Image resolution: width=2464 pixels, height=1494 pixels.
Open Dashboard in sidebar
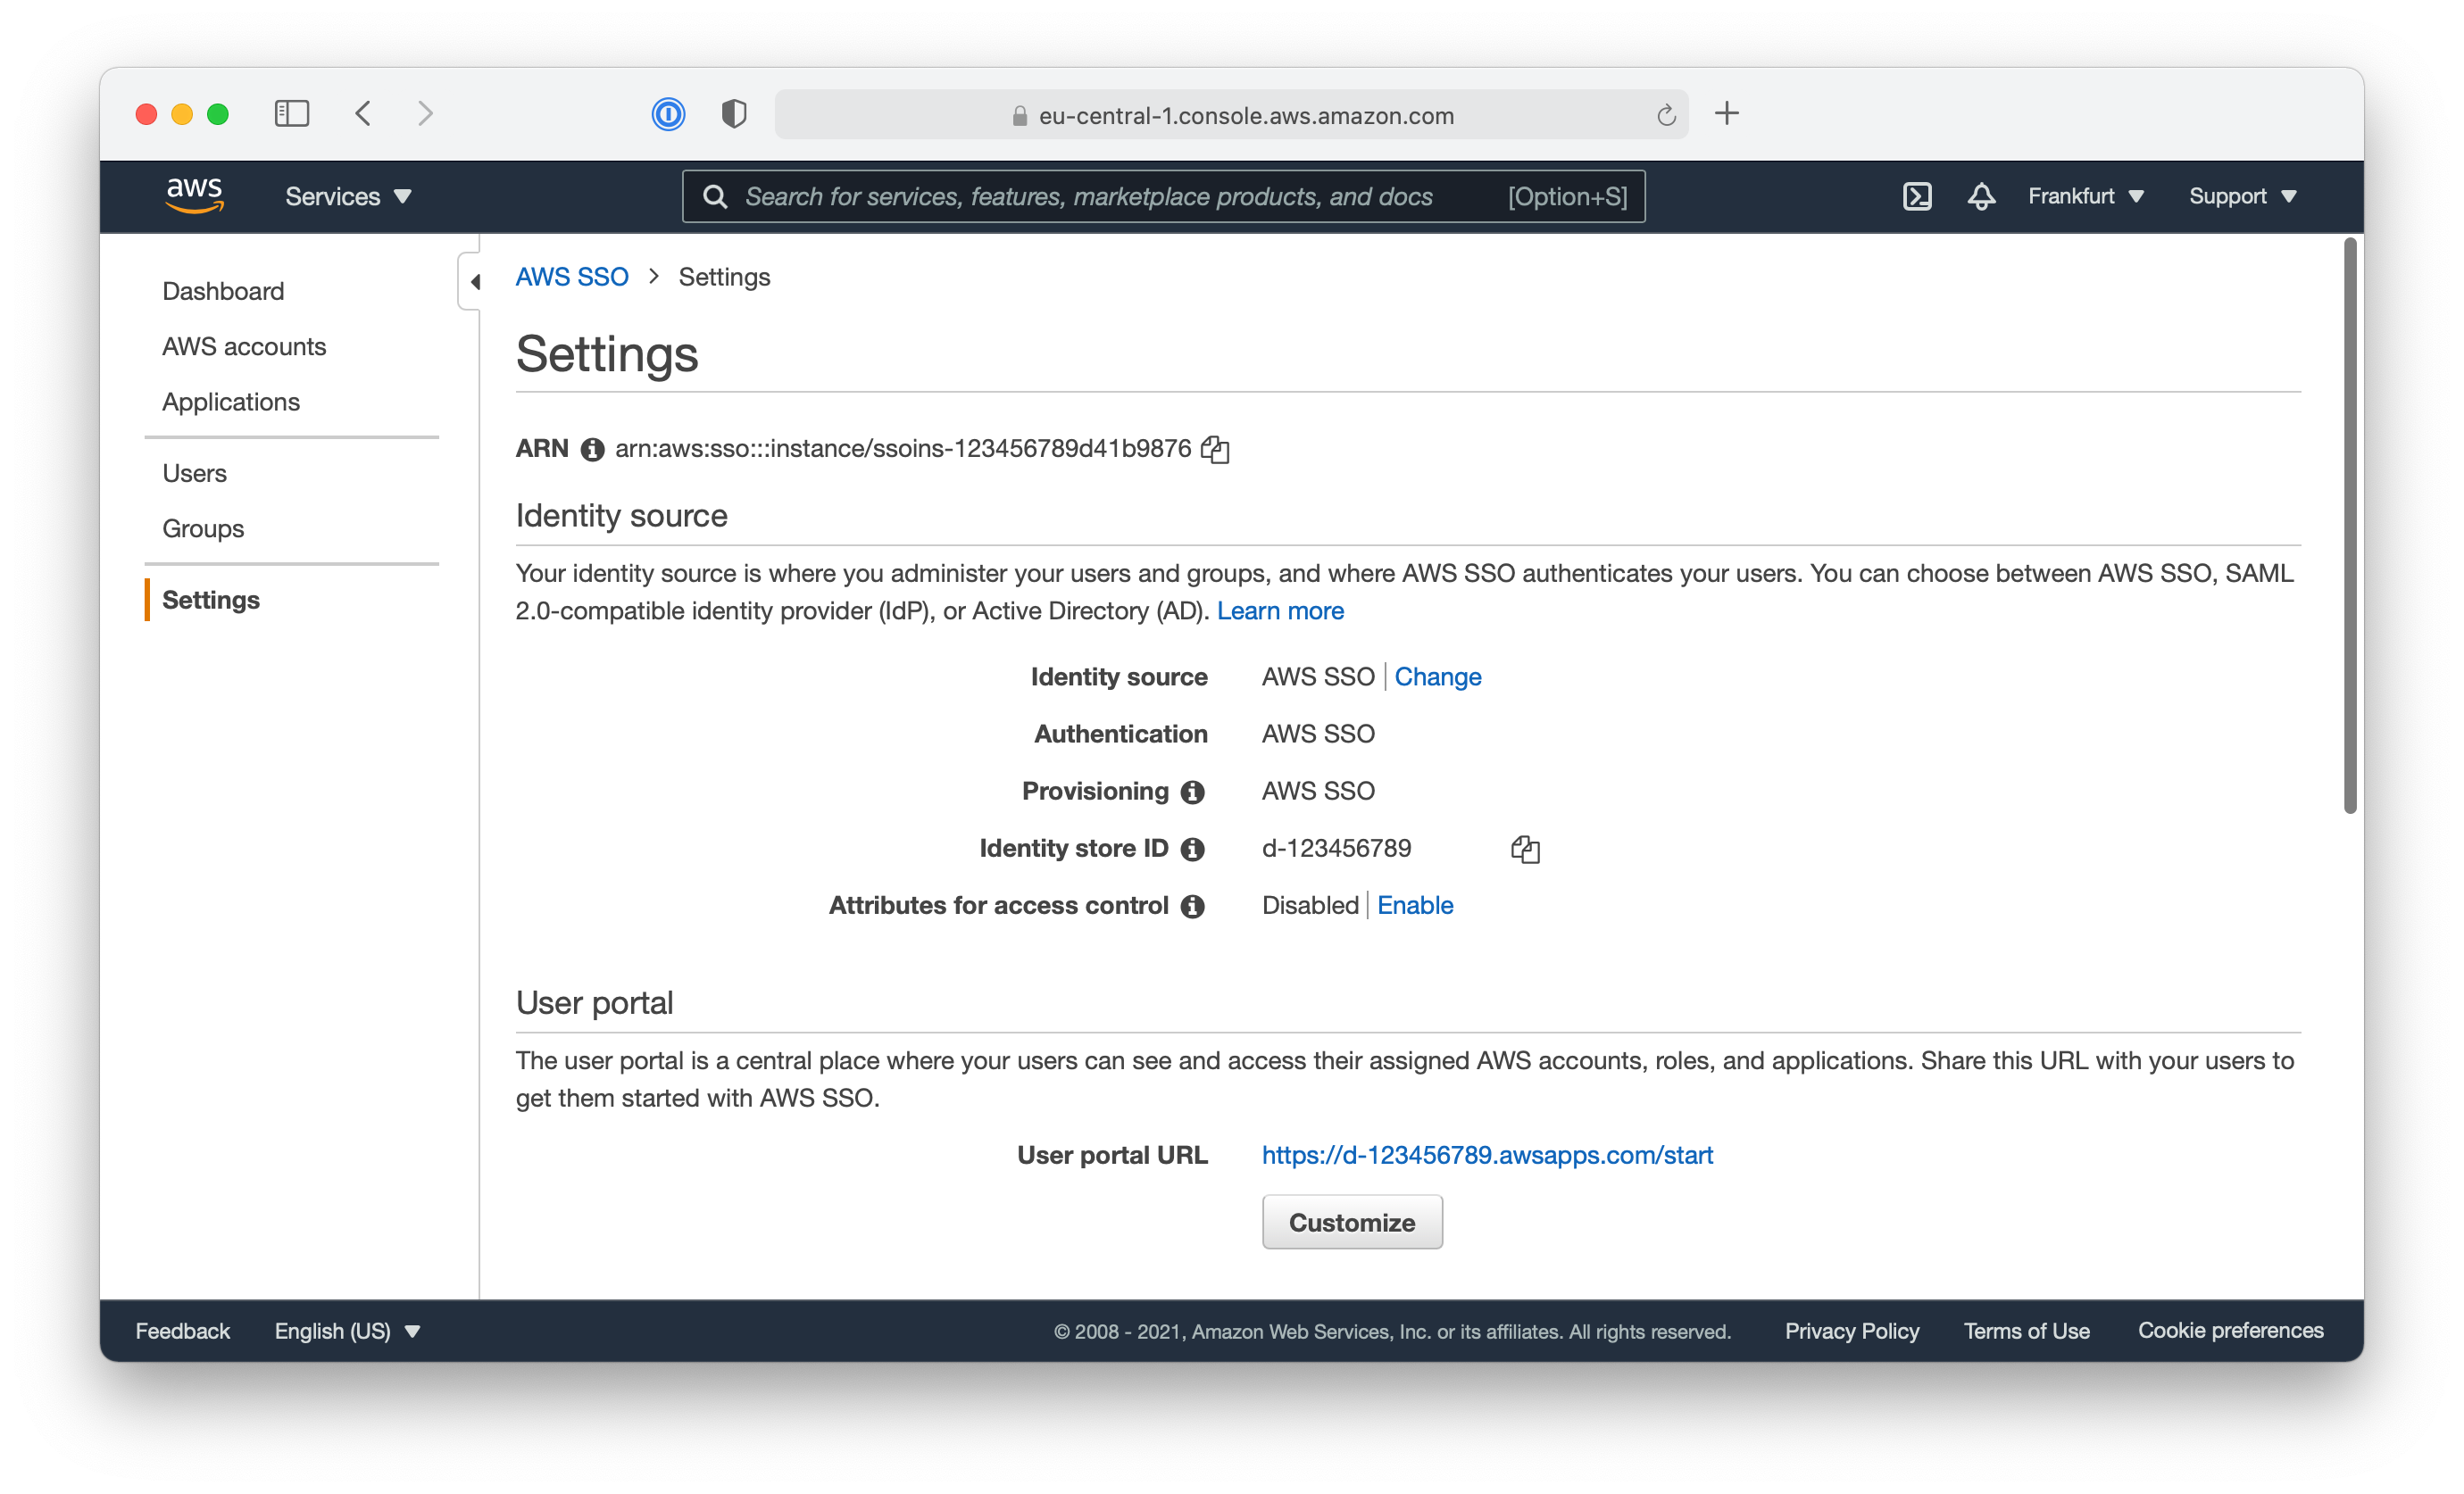pyautogui.click(x=223, y=291)
